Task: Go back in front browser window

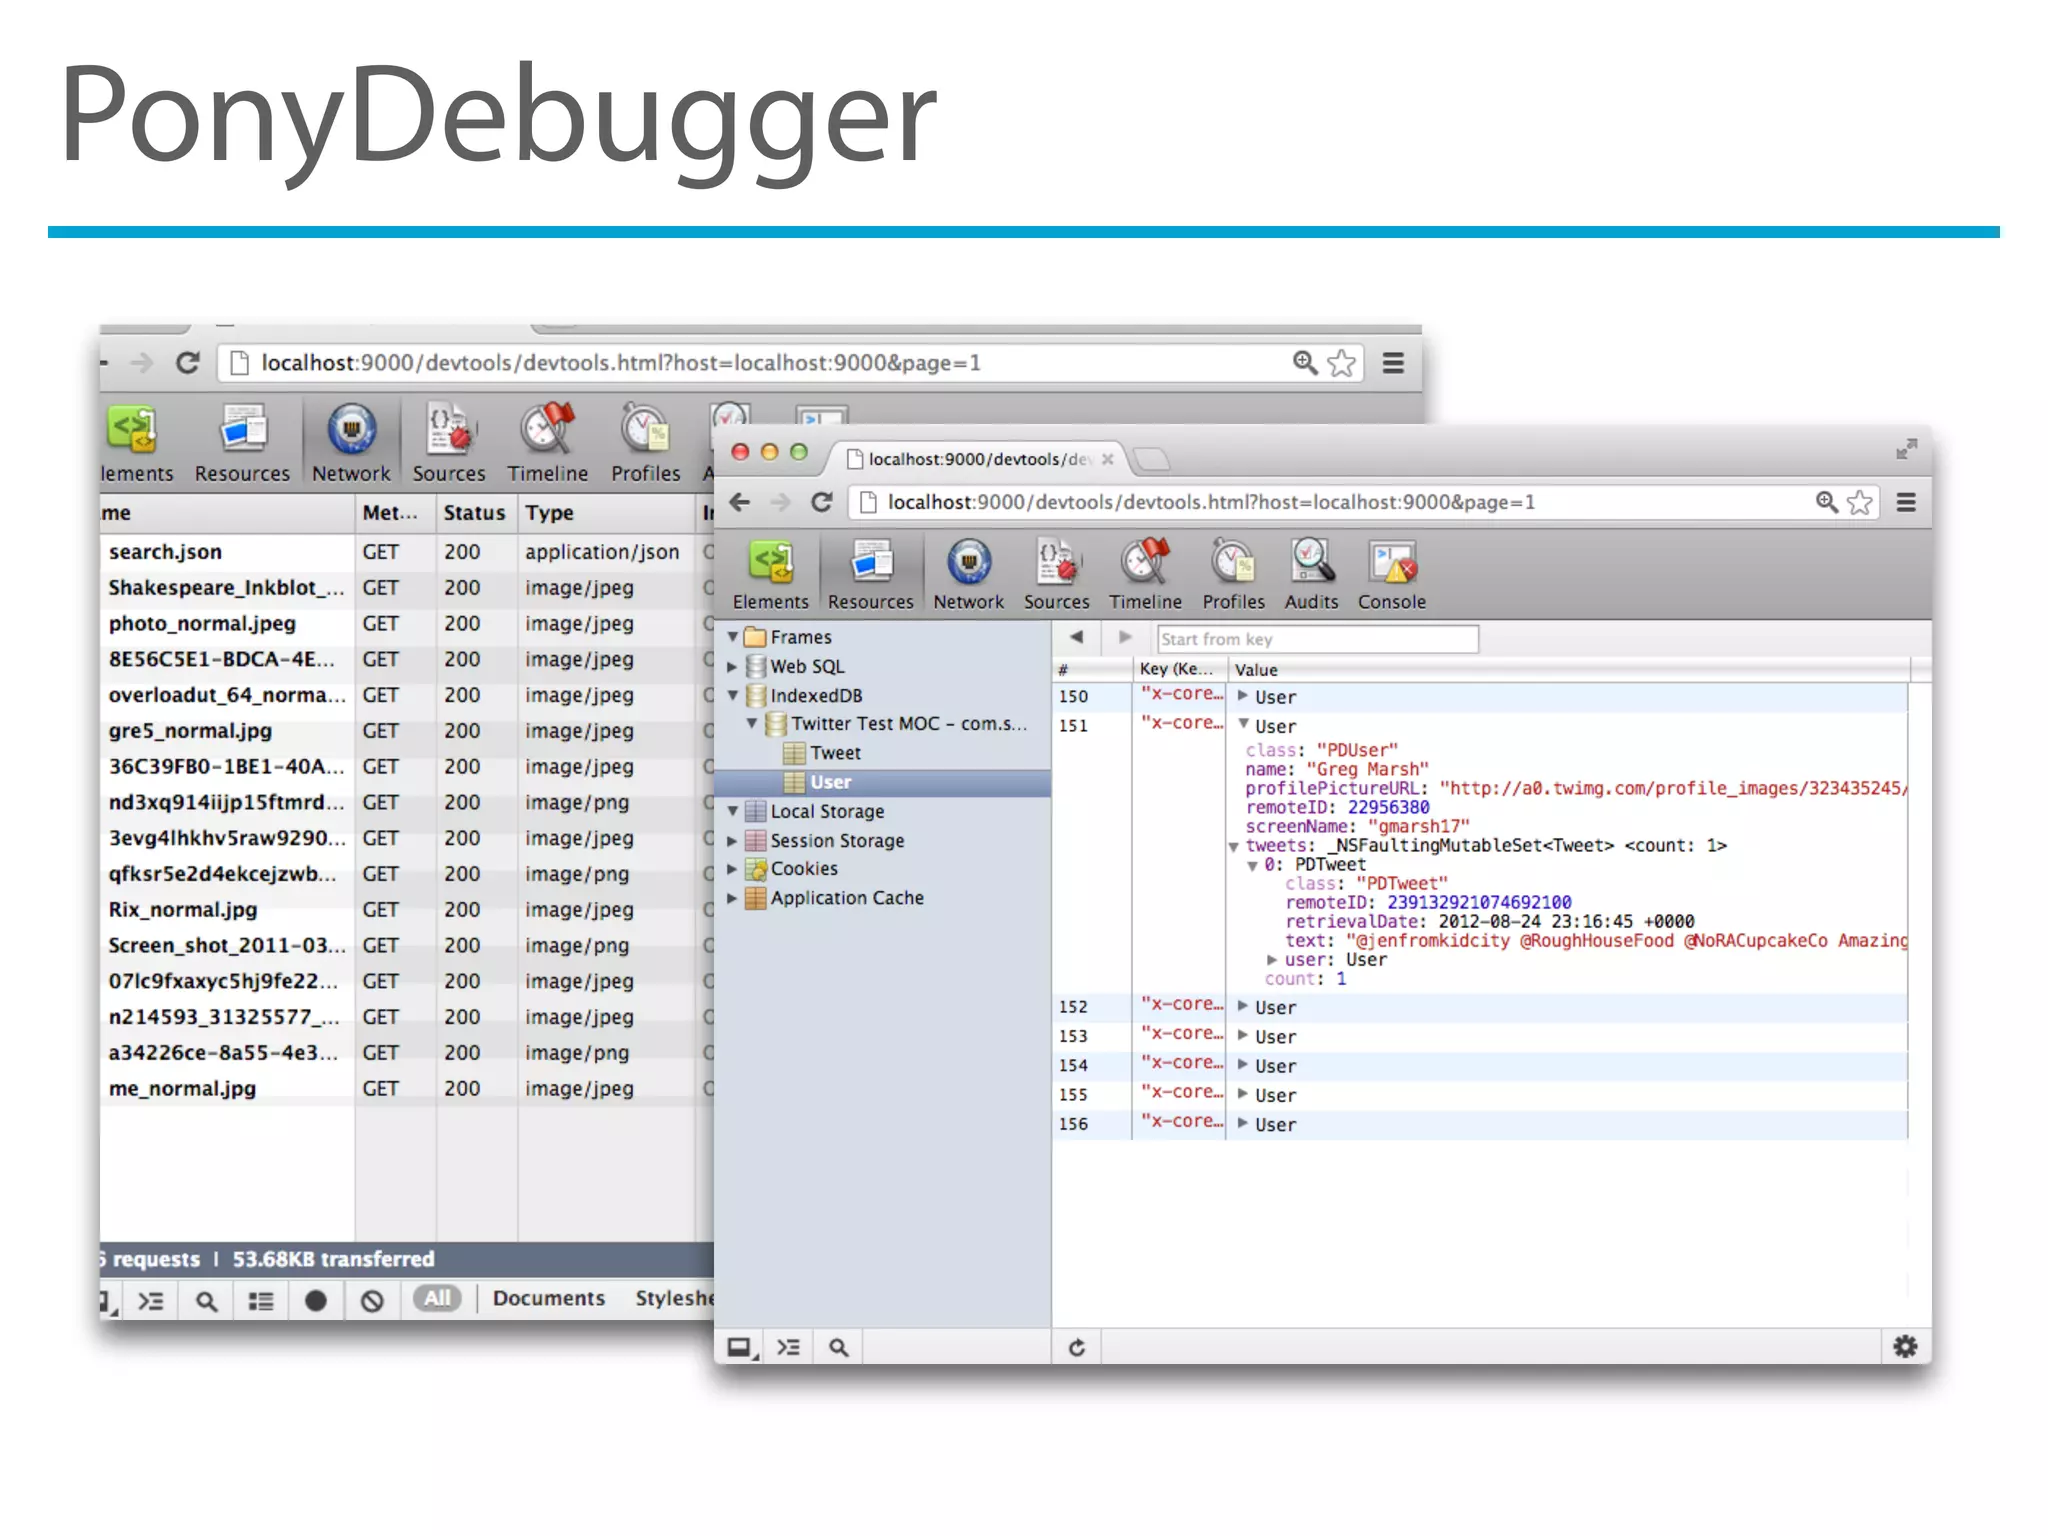Action: 740,502
